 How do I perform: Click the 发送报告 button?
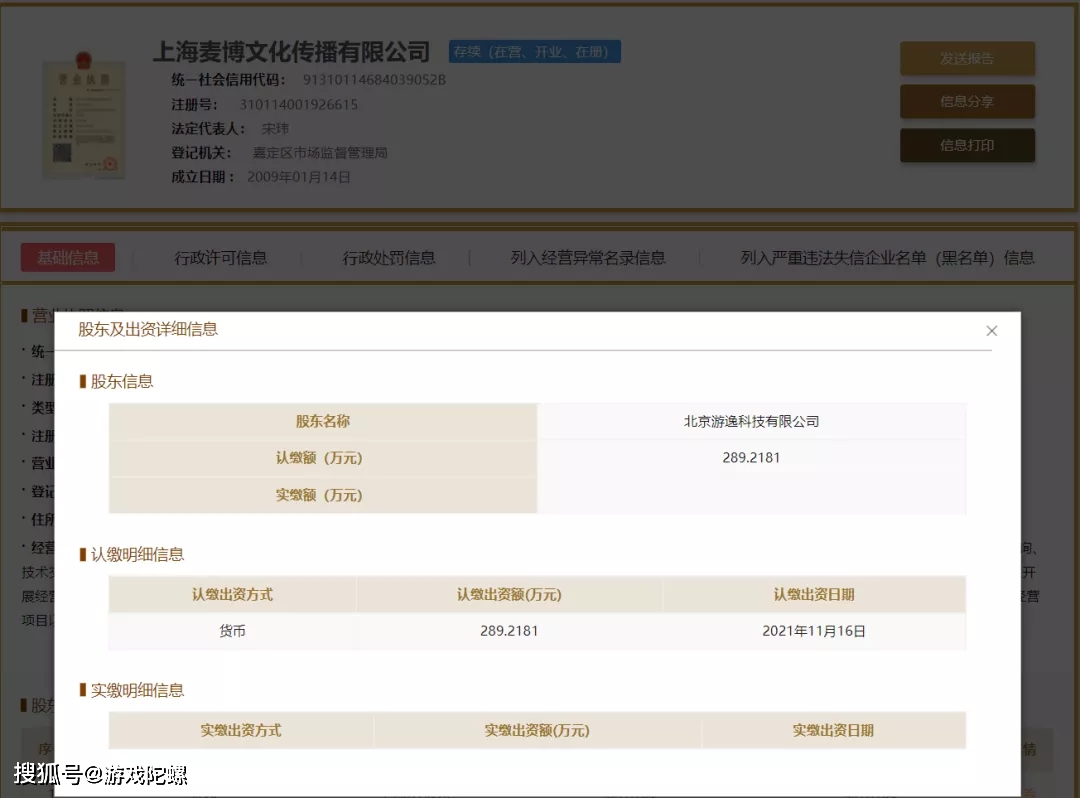[967, 59]
